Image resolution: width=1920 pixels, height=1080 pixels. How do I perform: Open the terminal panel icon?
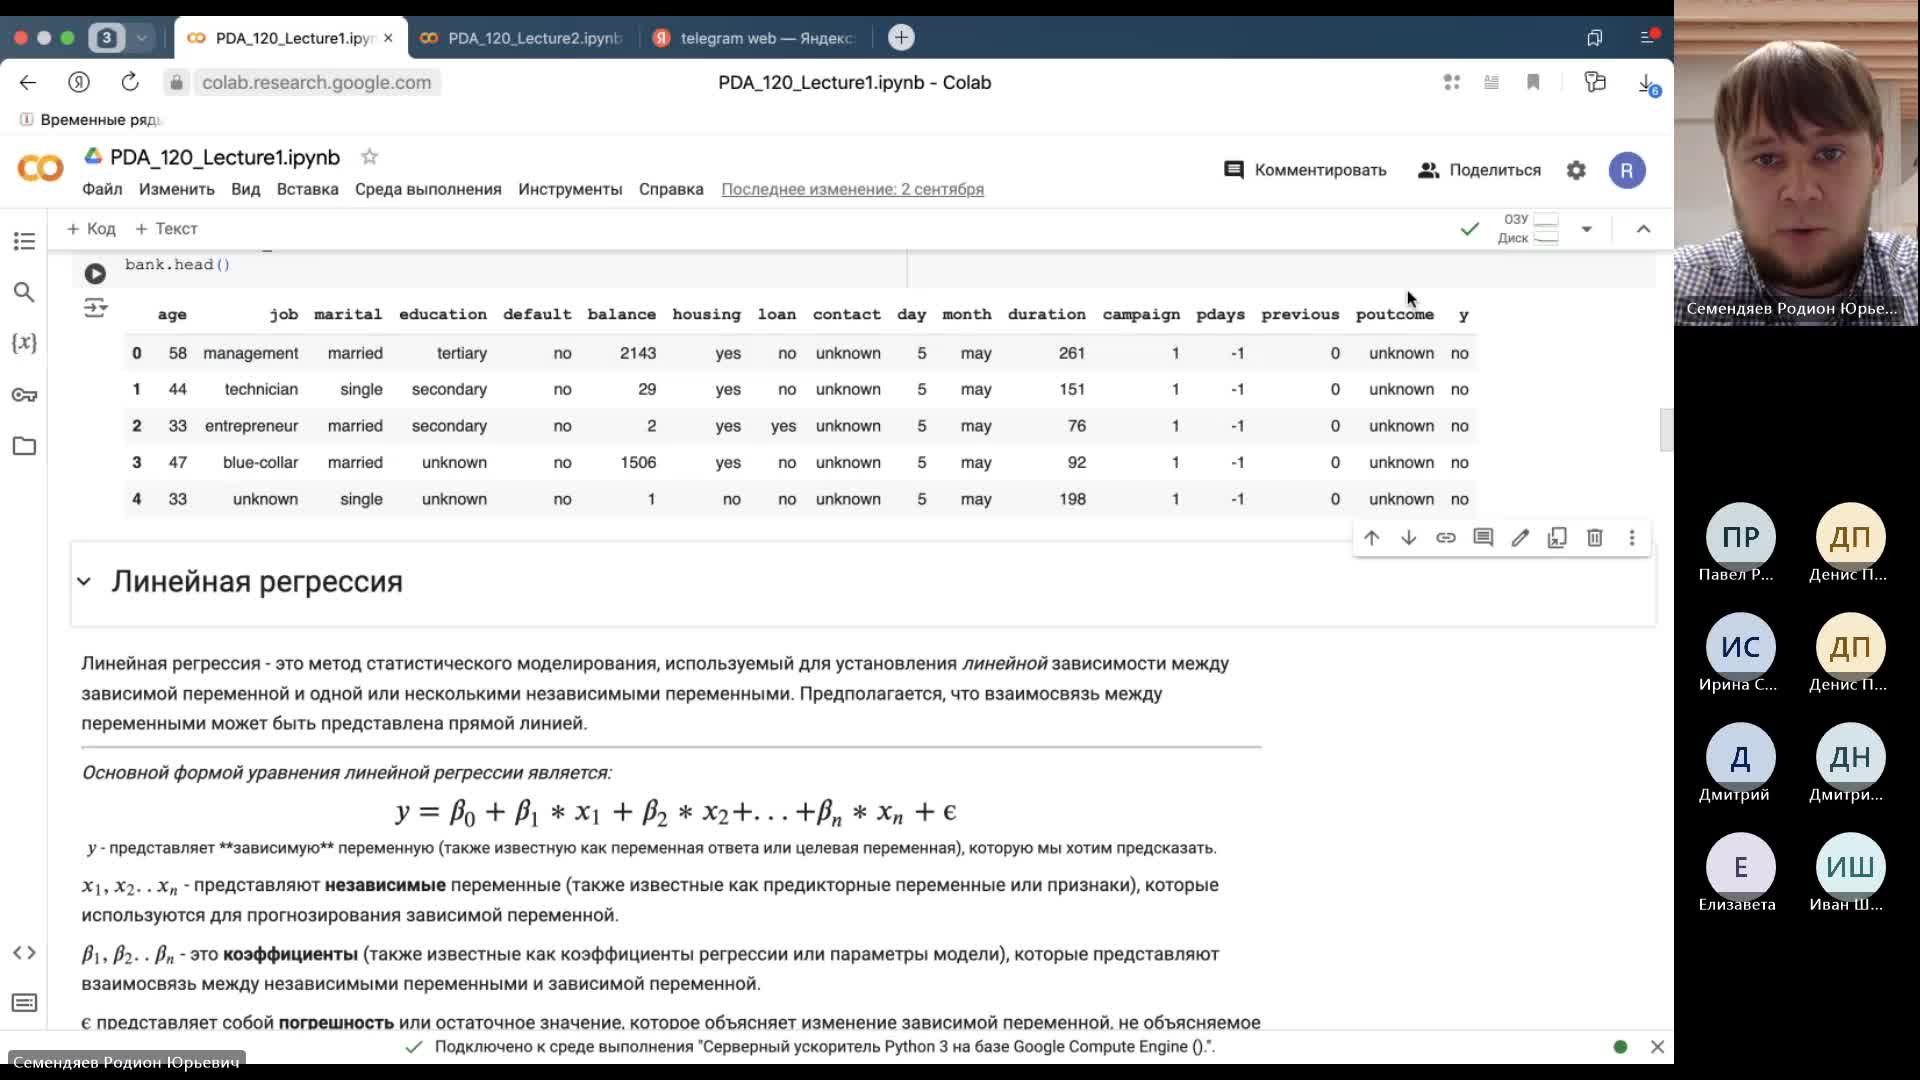(24, 1002)
